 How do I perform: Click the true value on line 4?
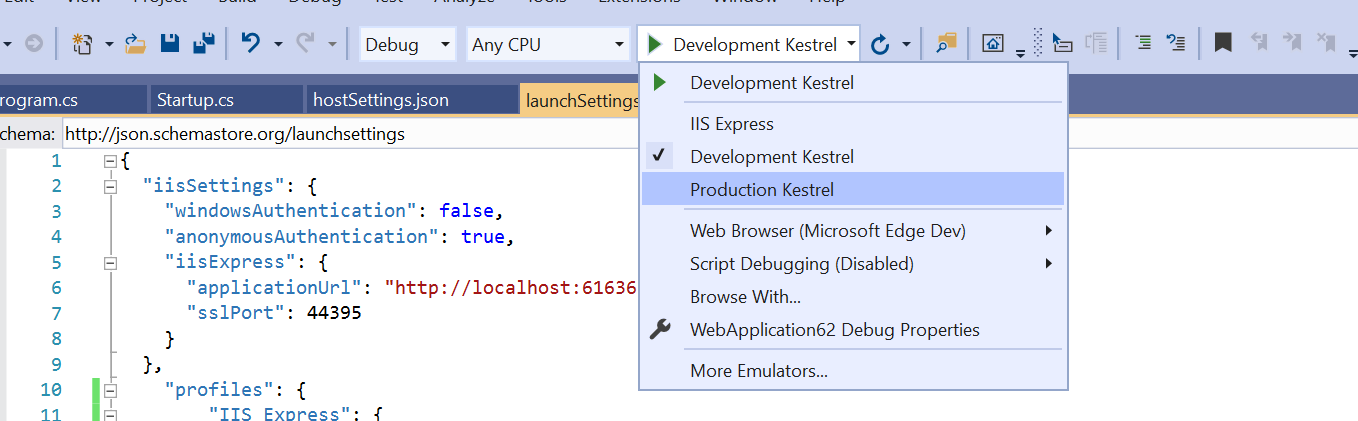482,237
